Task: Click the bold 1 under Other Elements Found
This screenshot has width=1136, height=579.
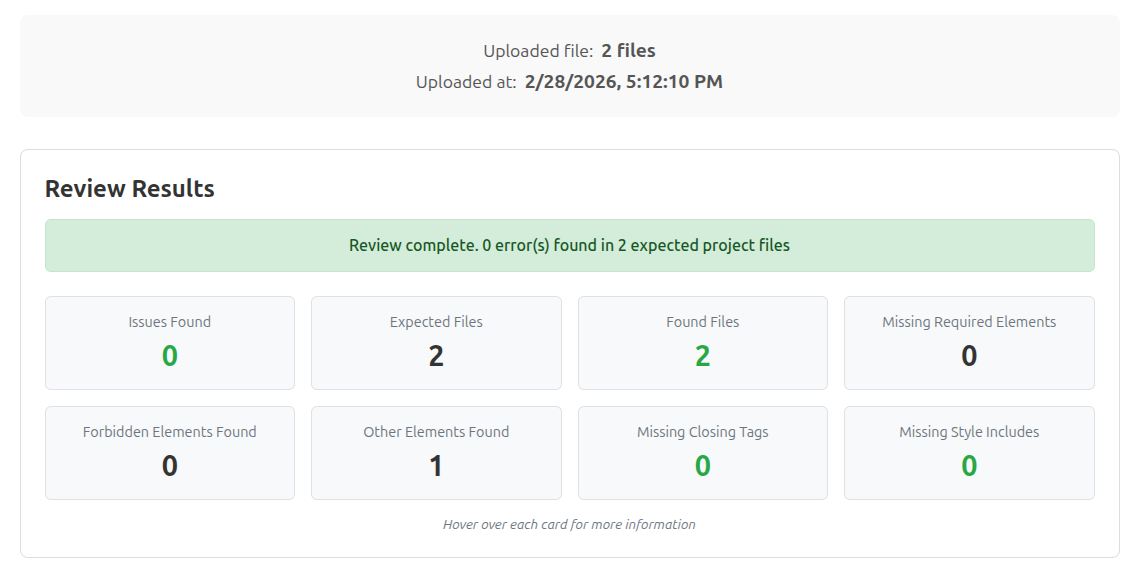Action: (x=436, y=464)
